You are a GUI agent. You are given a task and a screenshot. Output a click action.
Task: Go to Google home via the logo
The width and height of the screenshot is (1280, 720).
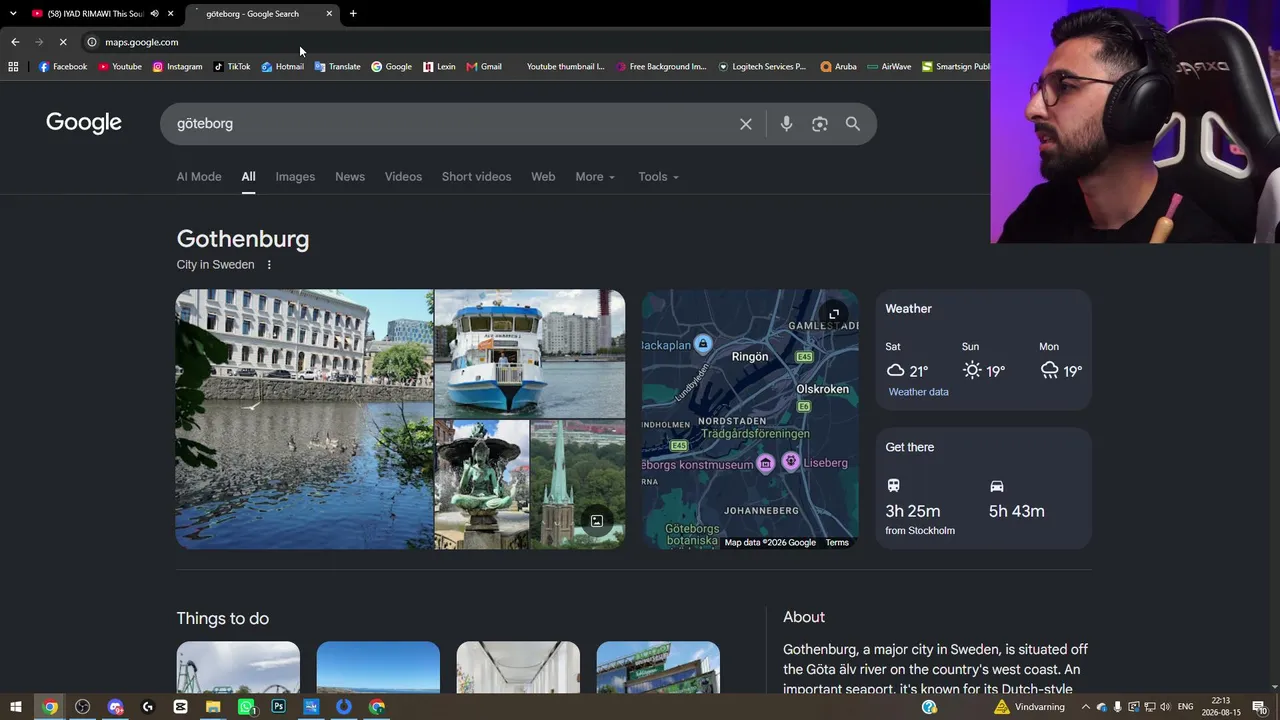pos(84,123)
